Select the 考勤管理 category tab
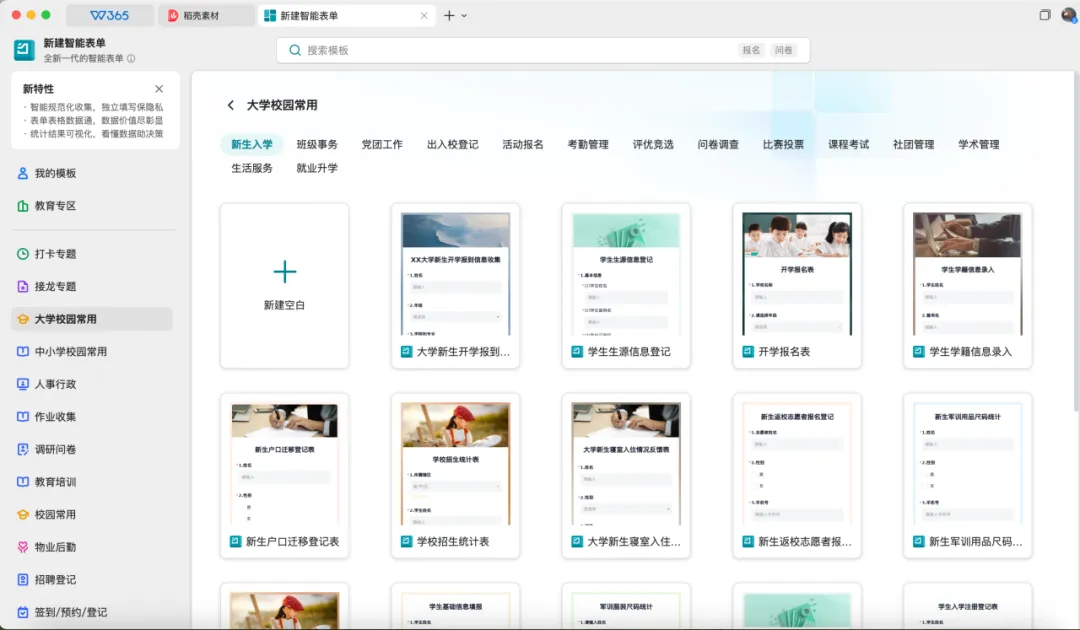The image size is (1080, 630). pos(588,145)
